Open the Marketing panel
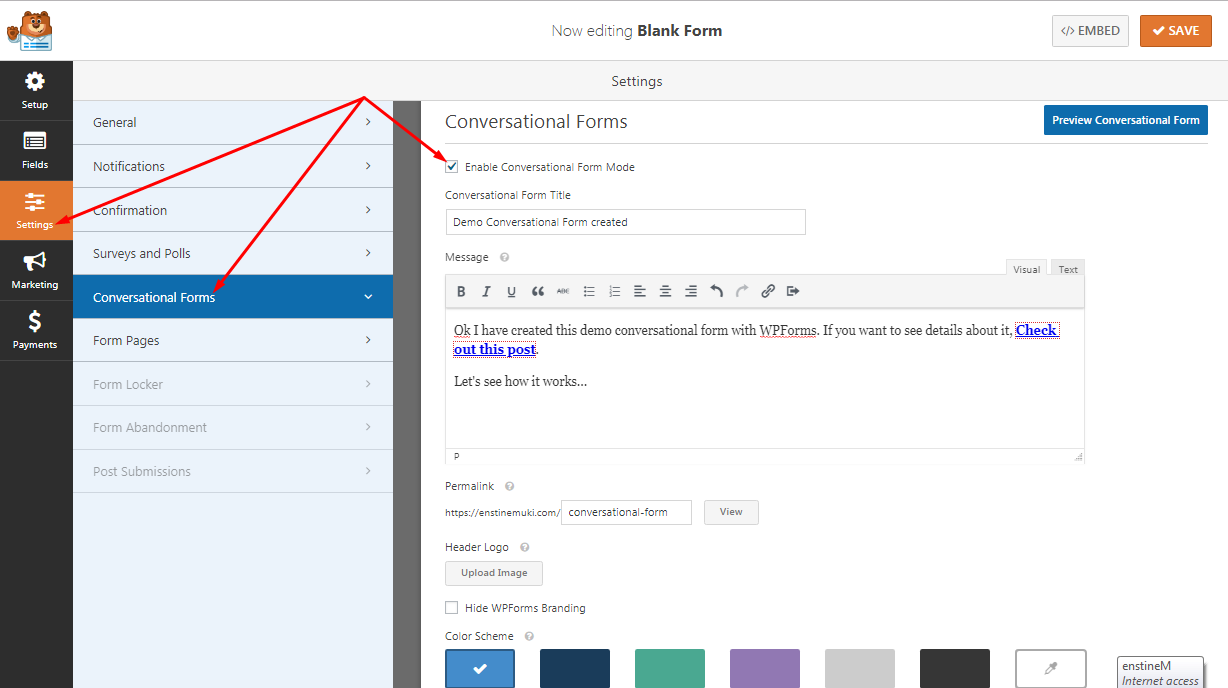The height and width of the screenshot is (688, 1228). 35,270
